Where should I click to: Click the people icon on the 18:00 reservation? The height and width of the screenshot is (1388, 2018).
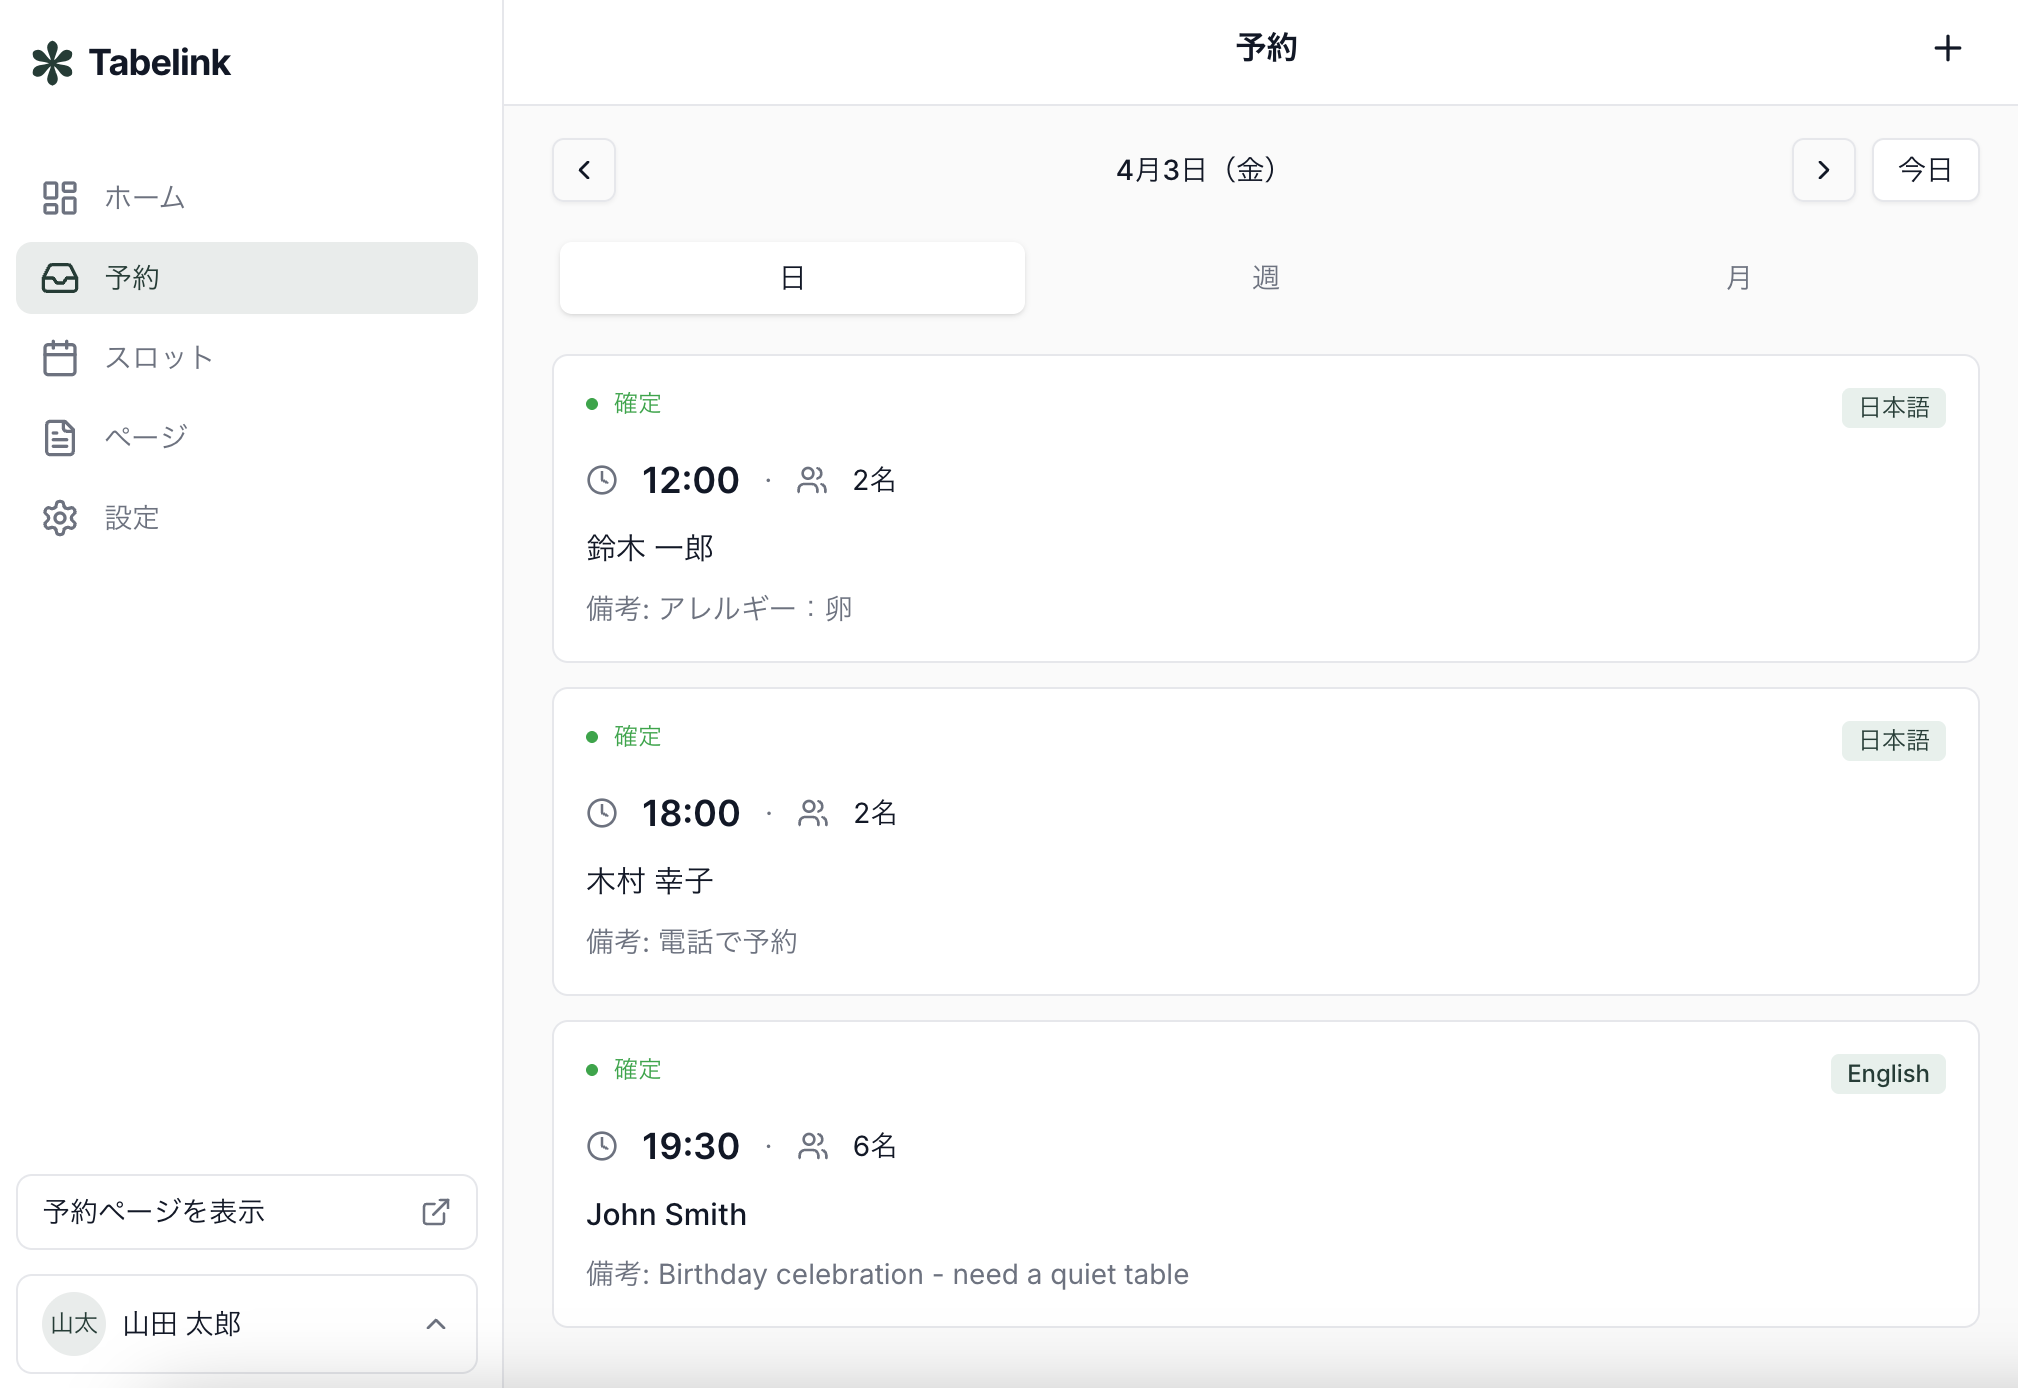coord(812,813)
